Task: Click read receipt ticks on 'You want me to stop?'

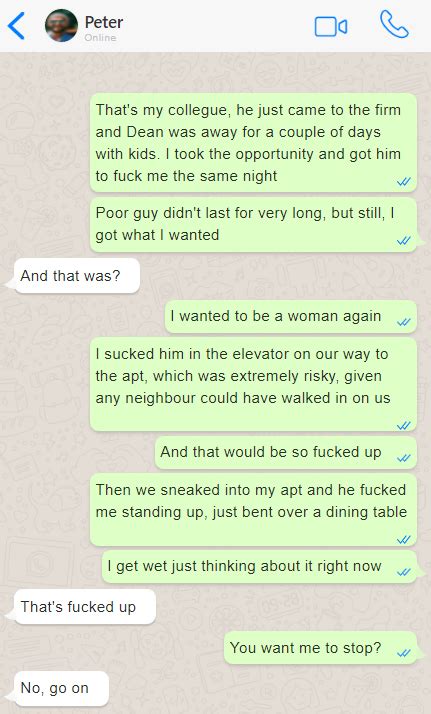Action: [404, 653]
